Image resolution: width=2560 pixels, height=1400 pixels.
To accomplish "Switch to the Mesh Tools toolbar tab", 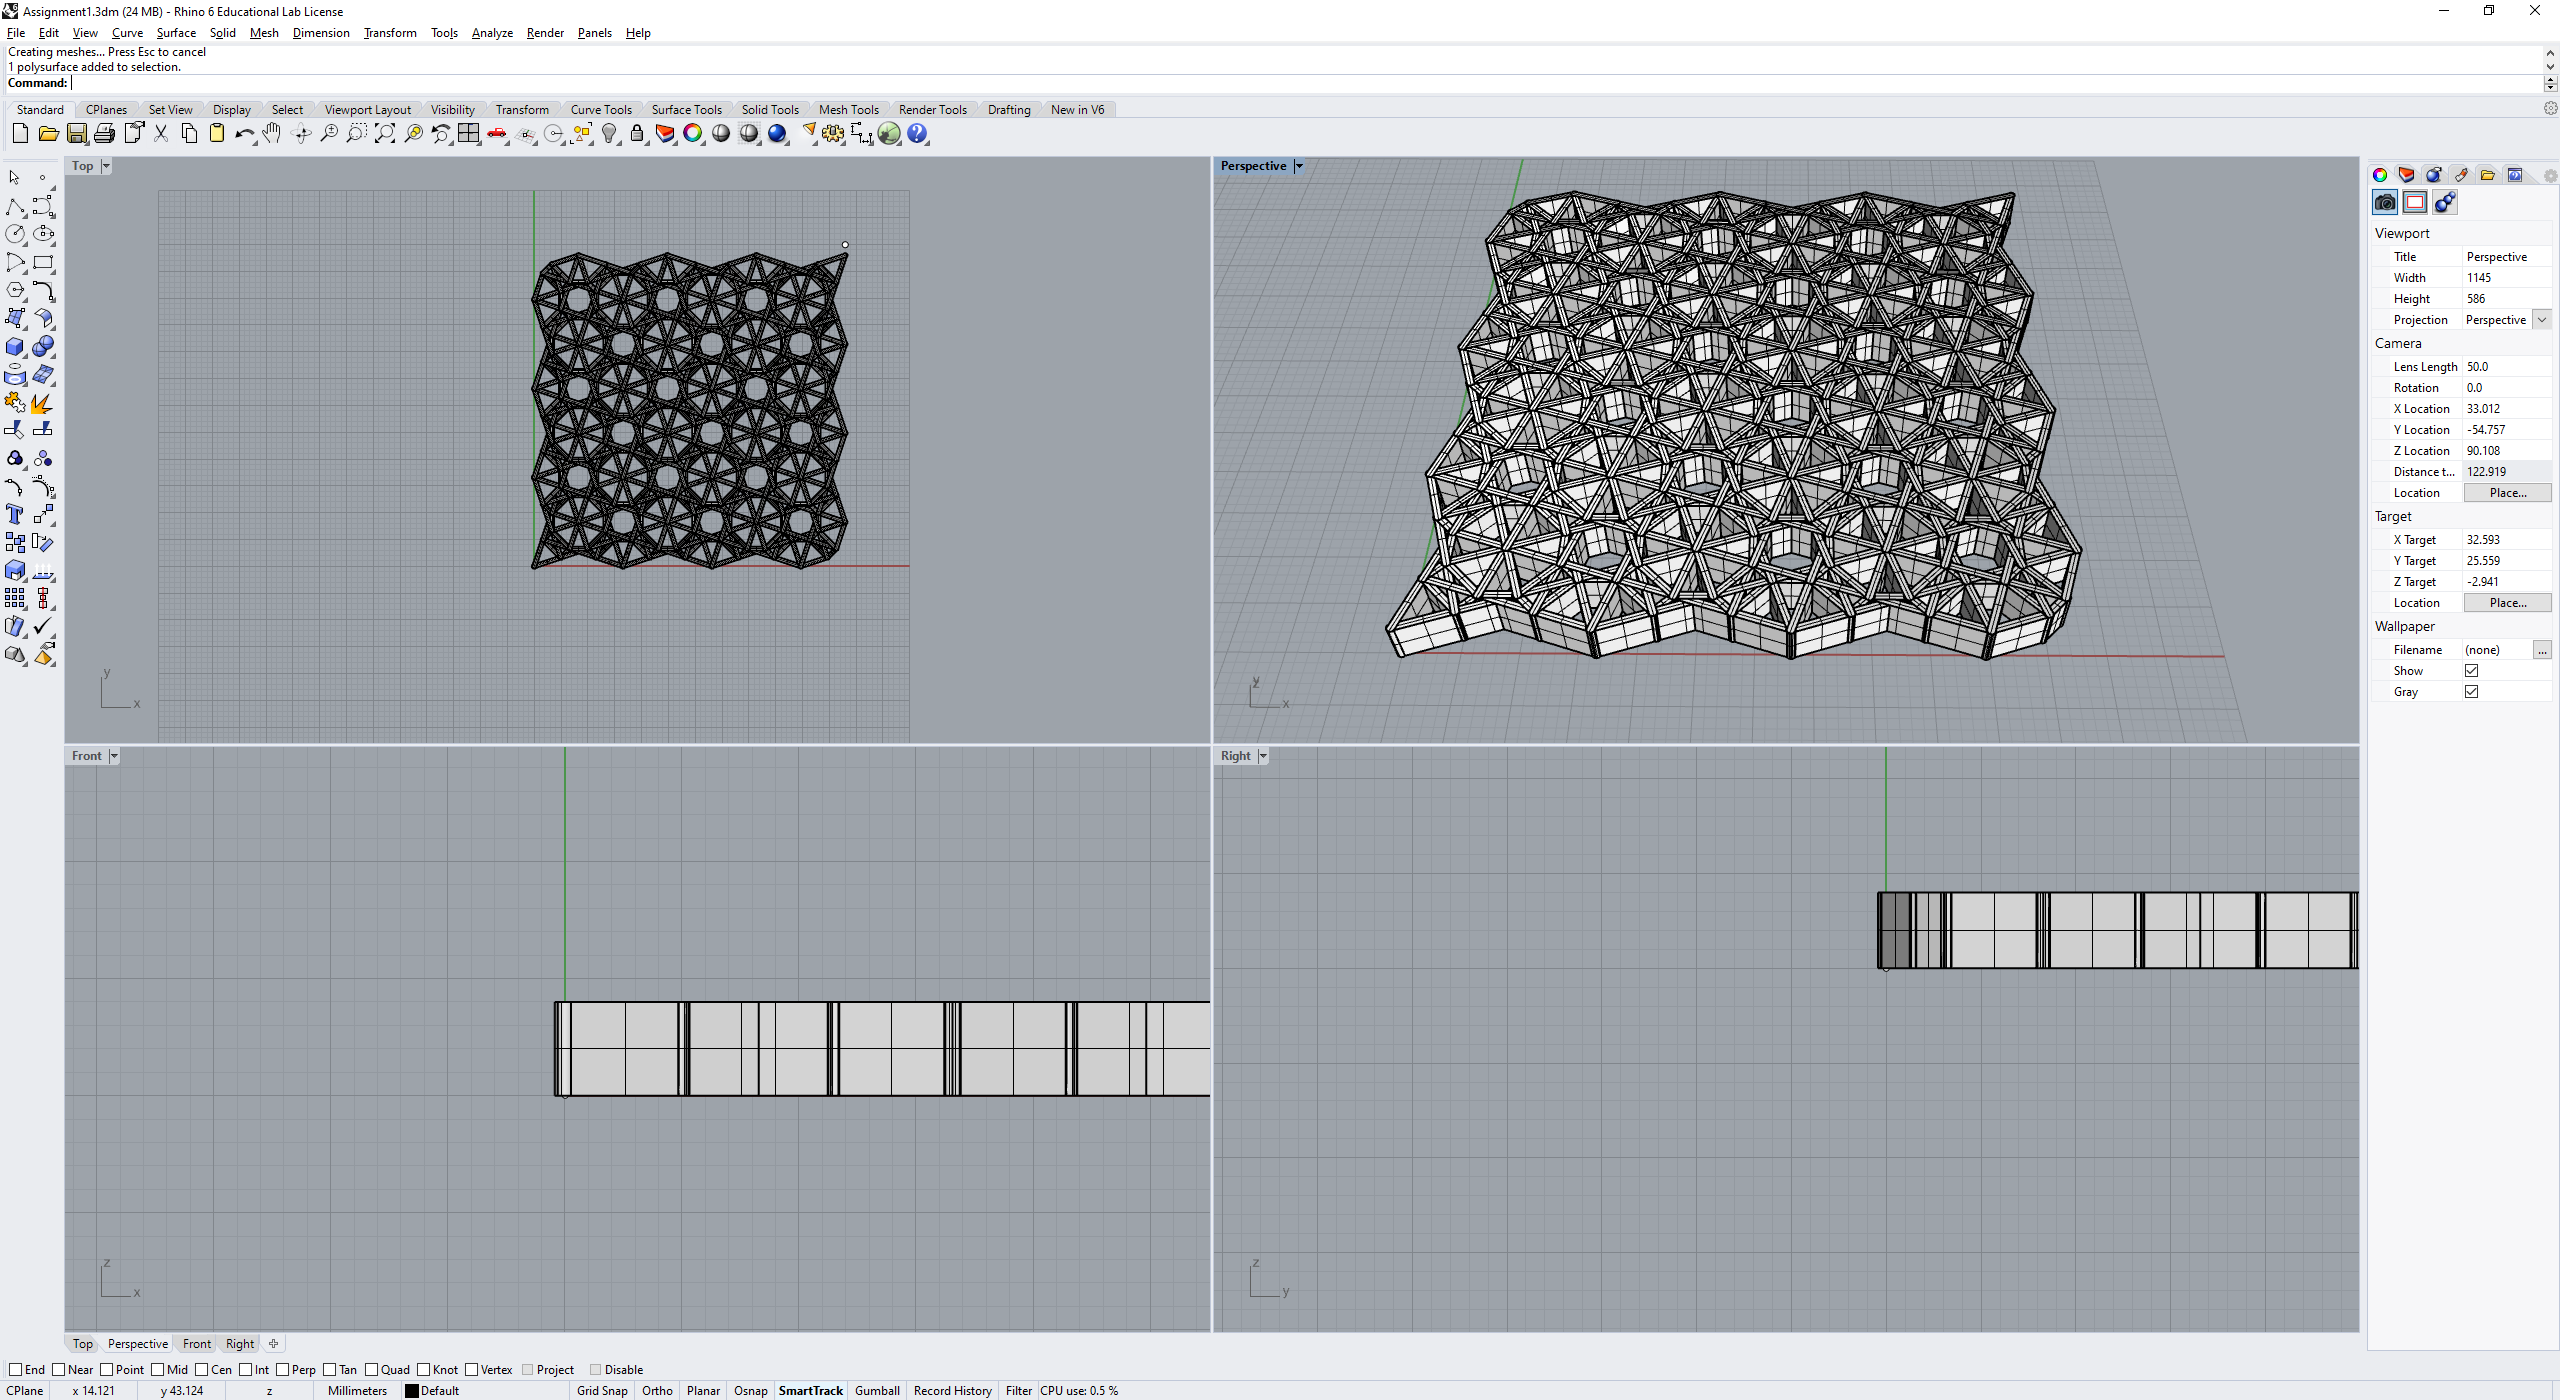I will point(849,110).
